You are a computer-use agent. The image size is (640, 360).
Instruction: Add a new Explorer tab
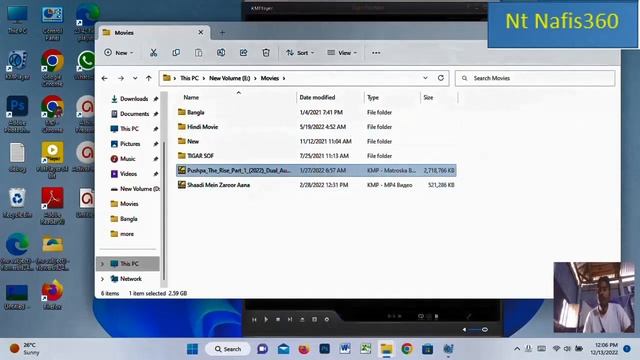point(222,33)
